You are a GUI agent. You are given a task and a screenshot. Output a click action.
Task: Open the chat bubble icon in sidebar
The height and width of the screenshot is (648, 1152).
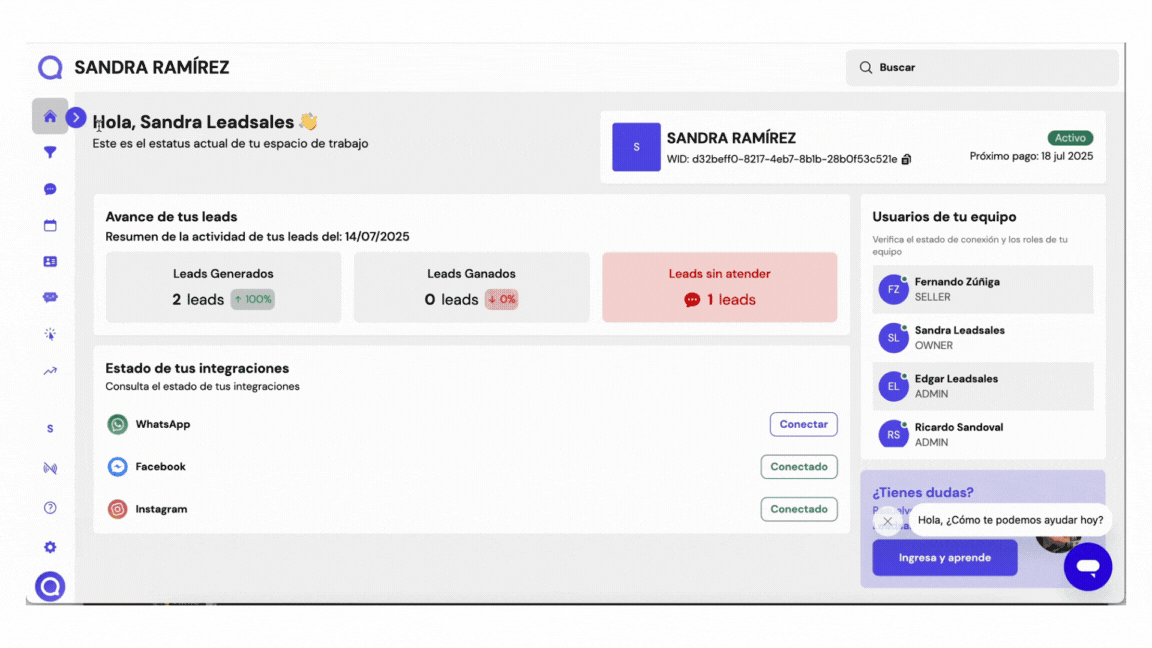click(x=50, y=189)
